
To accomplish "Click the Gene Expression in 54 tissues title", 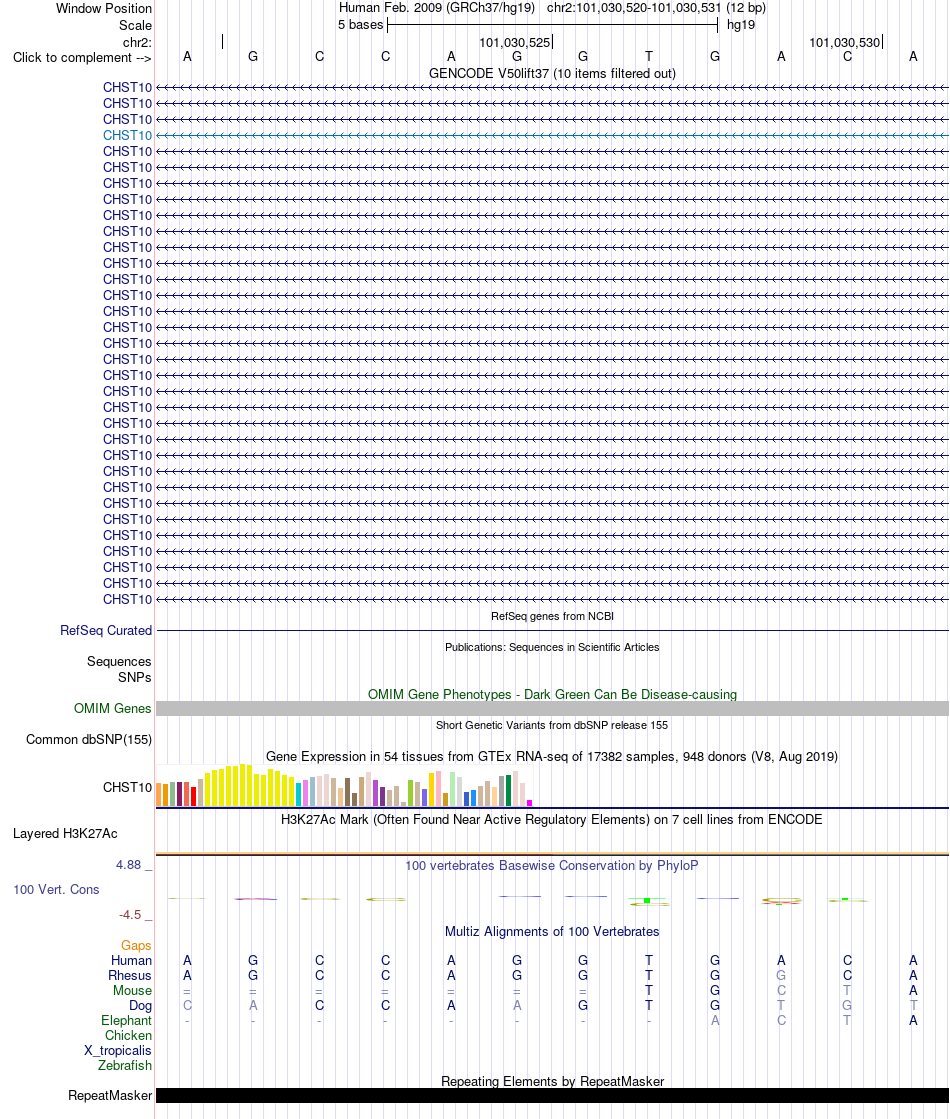I will 552,757.
